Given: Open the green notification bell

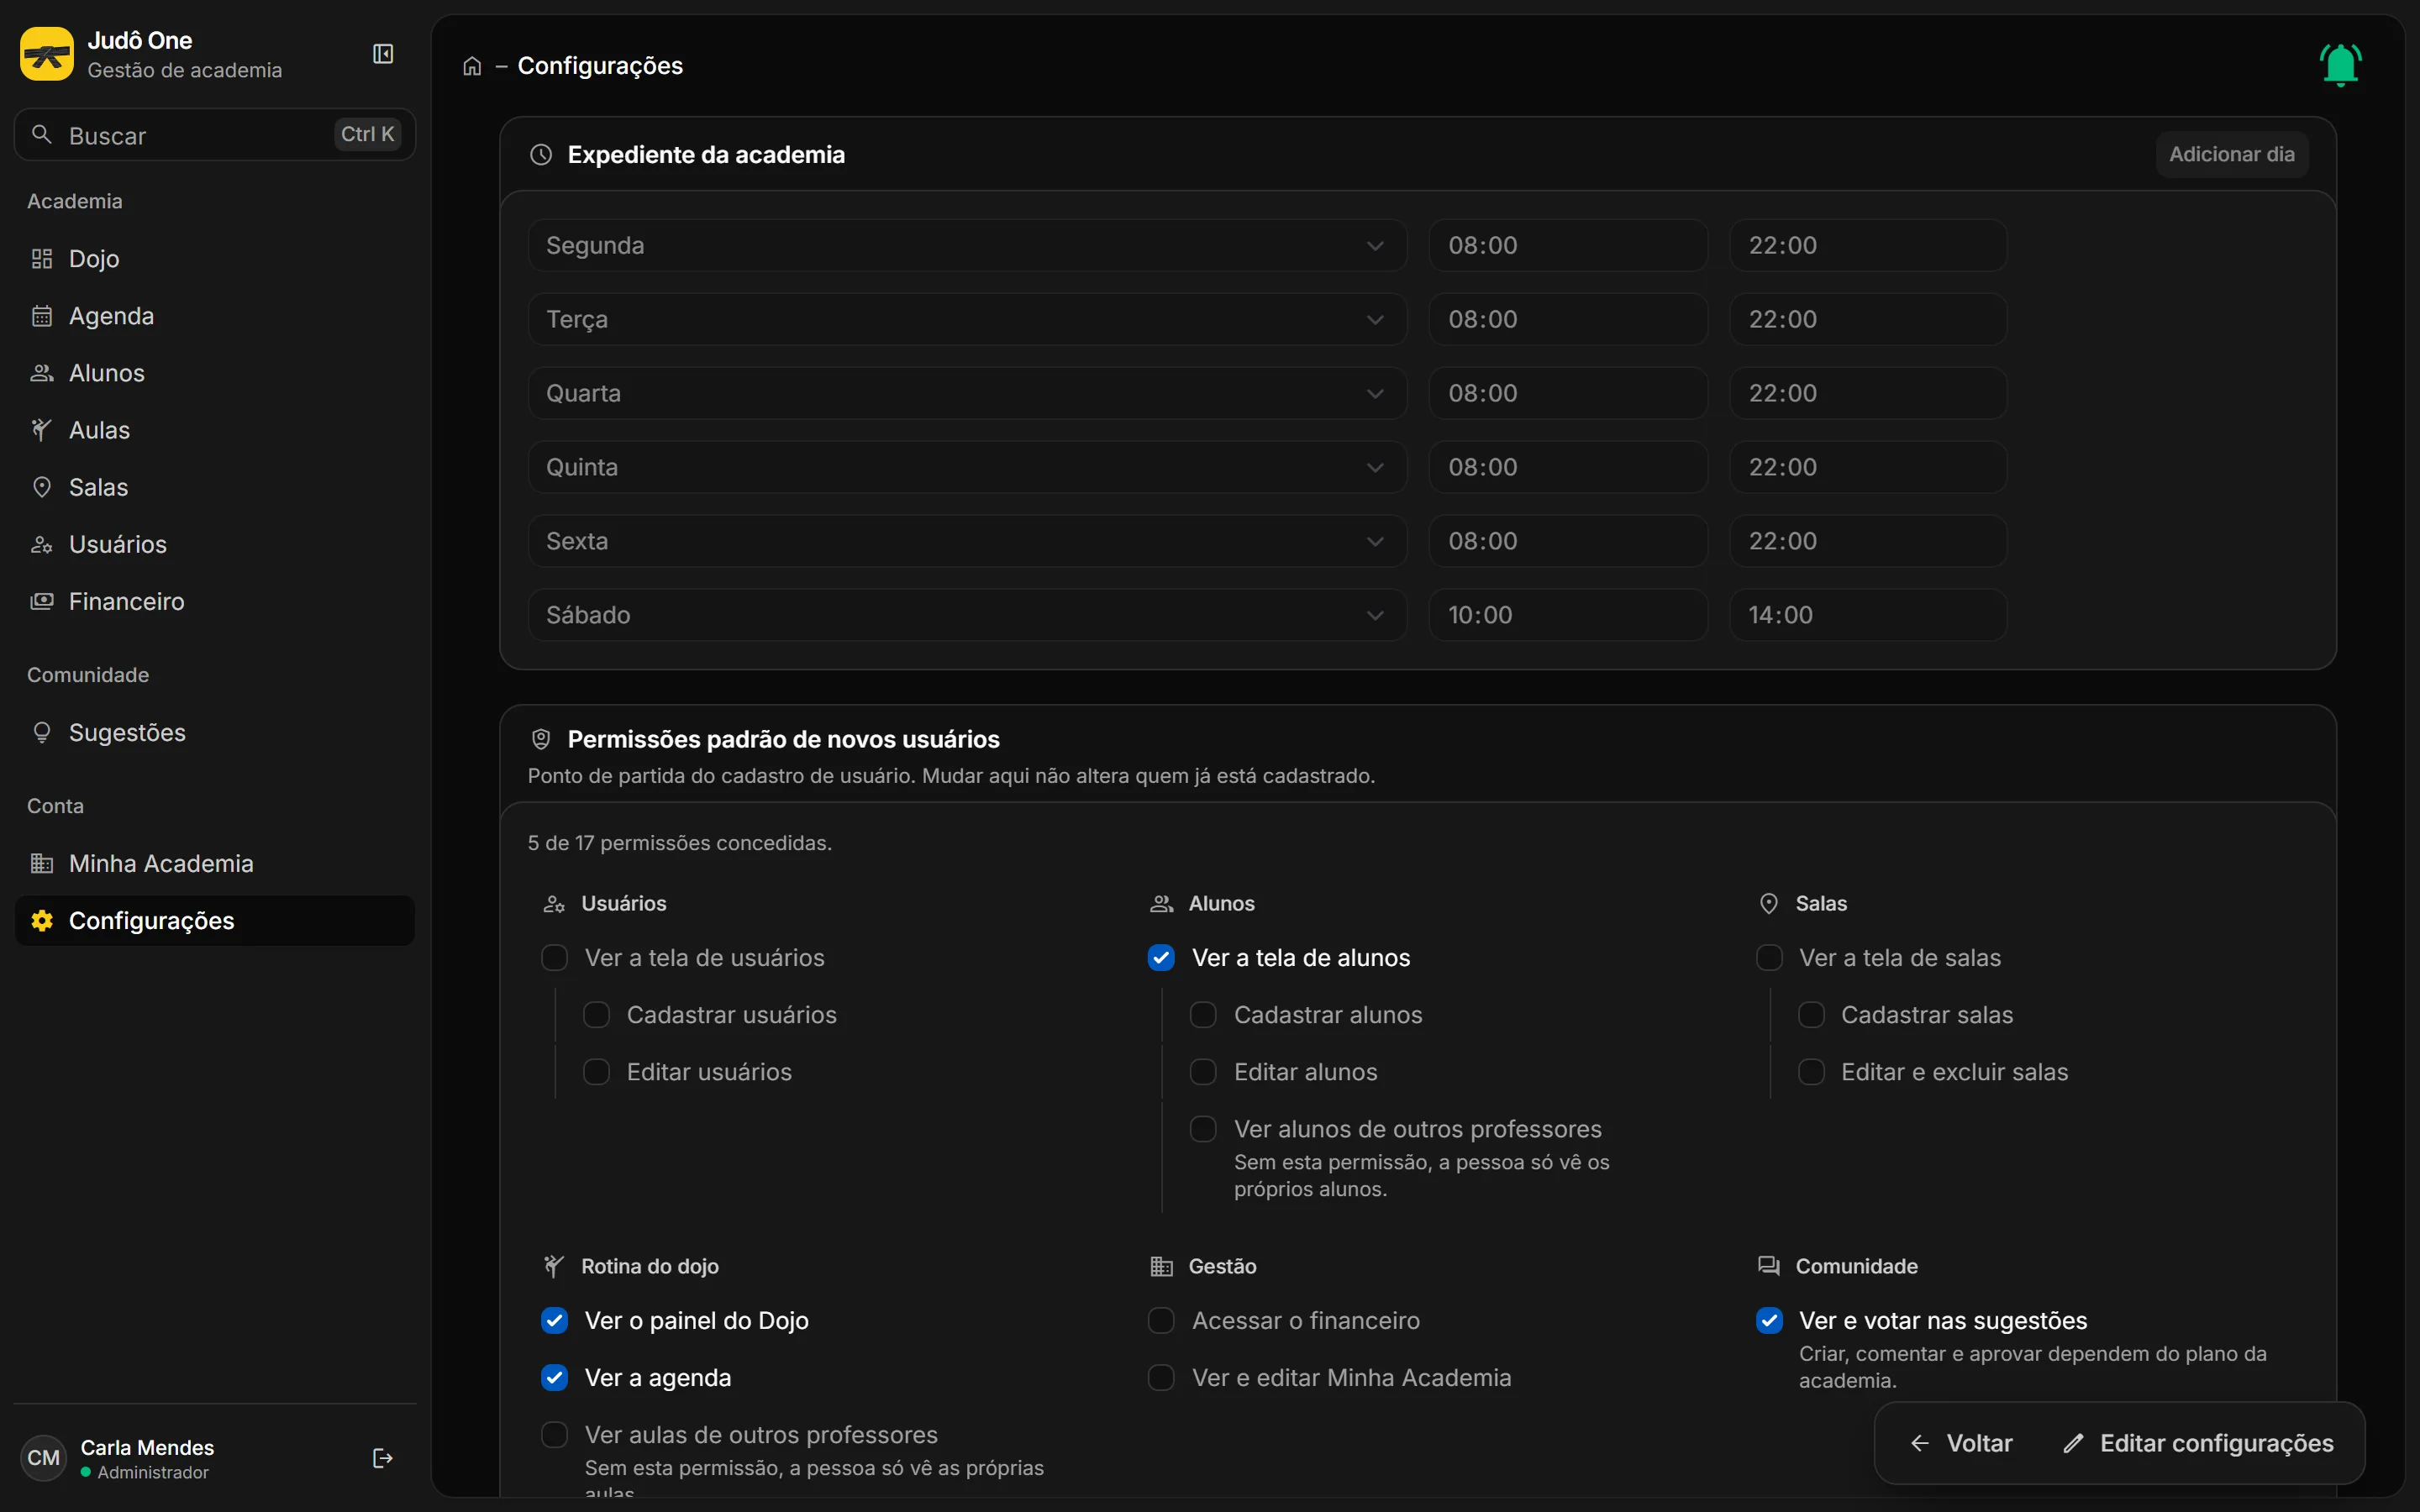Looking at the screenshot, I should [2340, 65].
